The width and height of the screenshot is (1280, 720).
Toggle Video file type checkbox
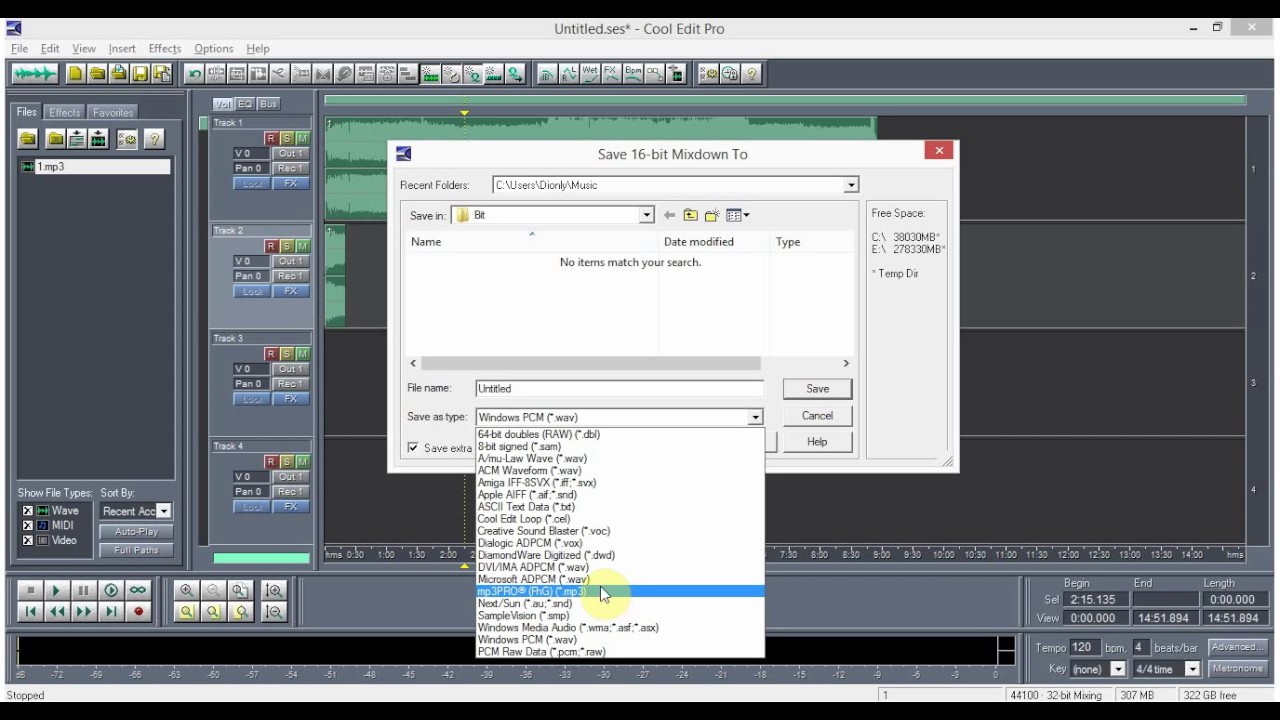click(28, 541)
